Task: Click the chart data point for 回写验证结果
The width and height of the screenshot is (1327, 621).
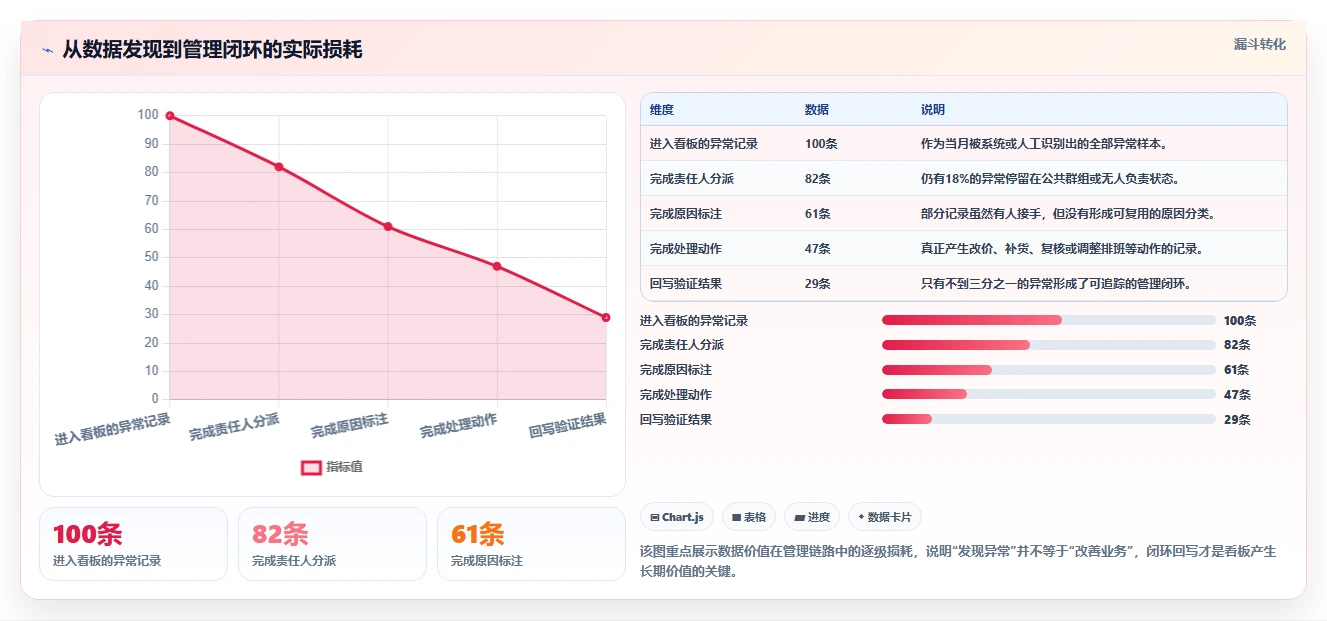Action: tap(606, 317)
